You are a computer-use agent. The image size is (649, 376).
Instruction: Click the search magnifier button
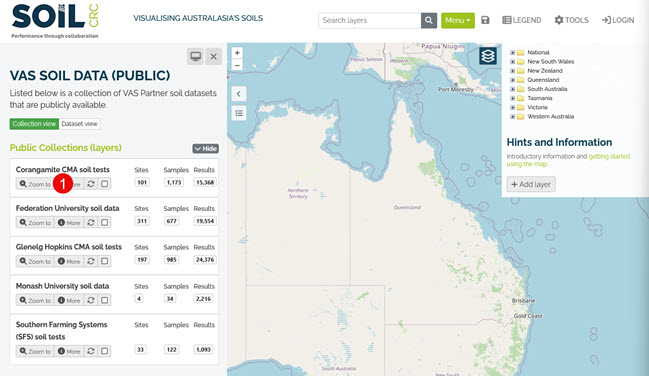coord(429,20)
